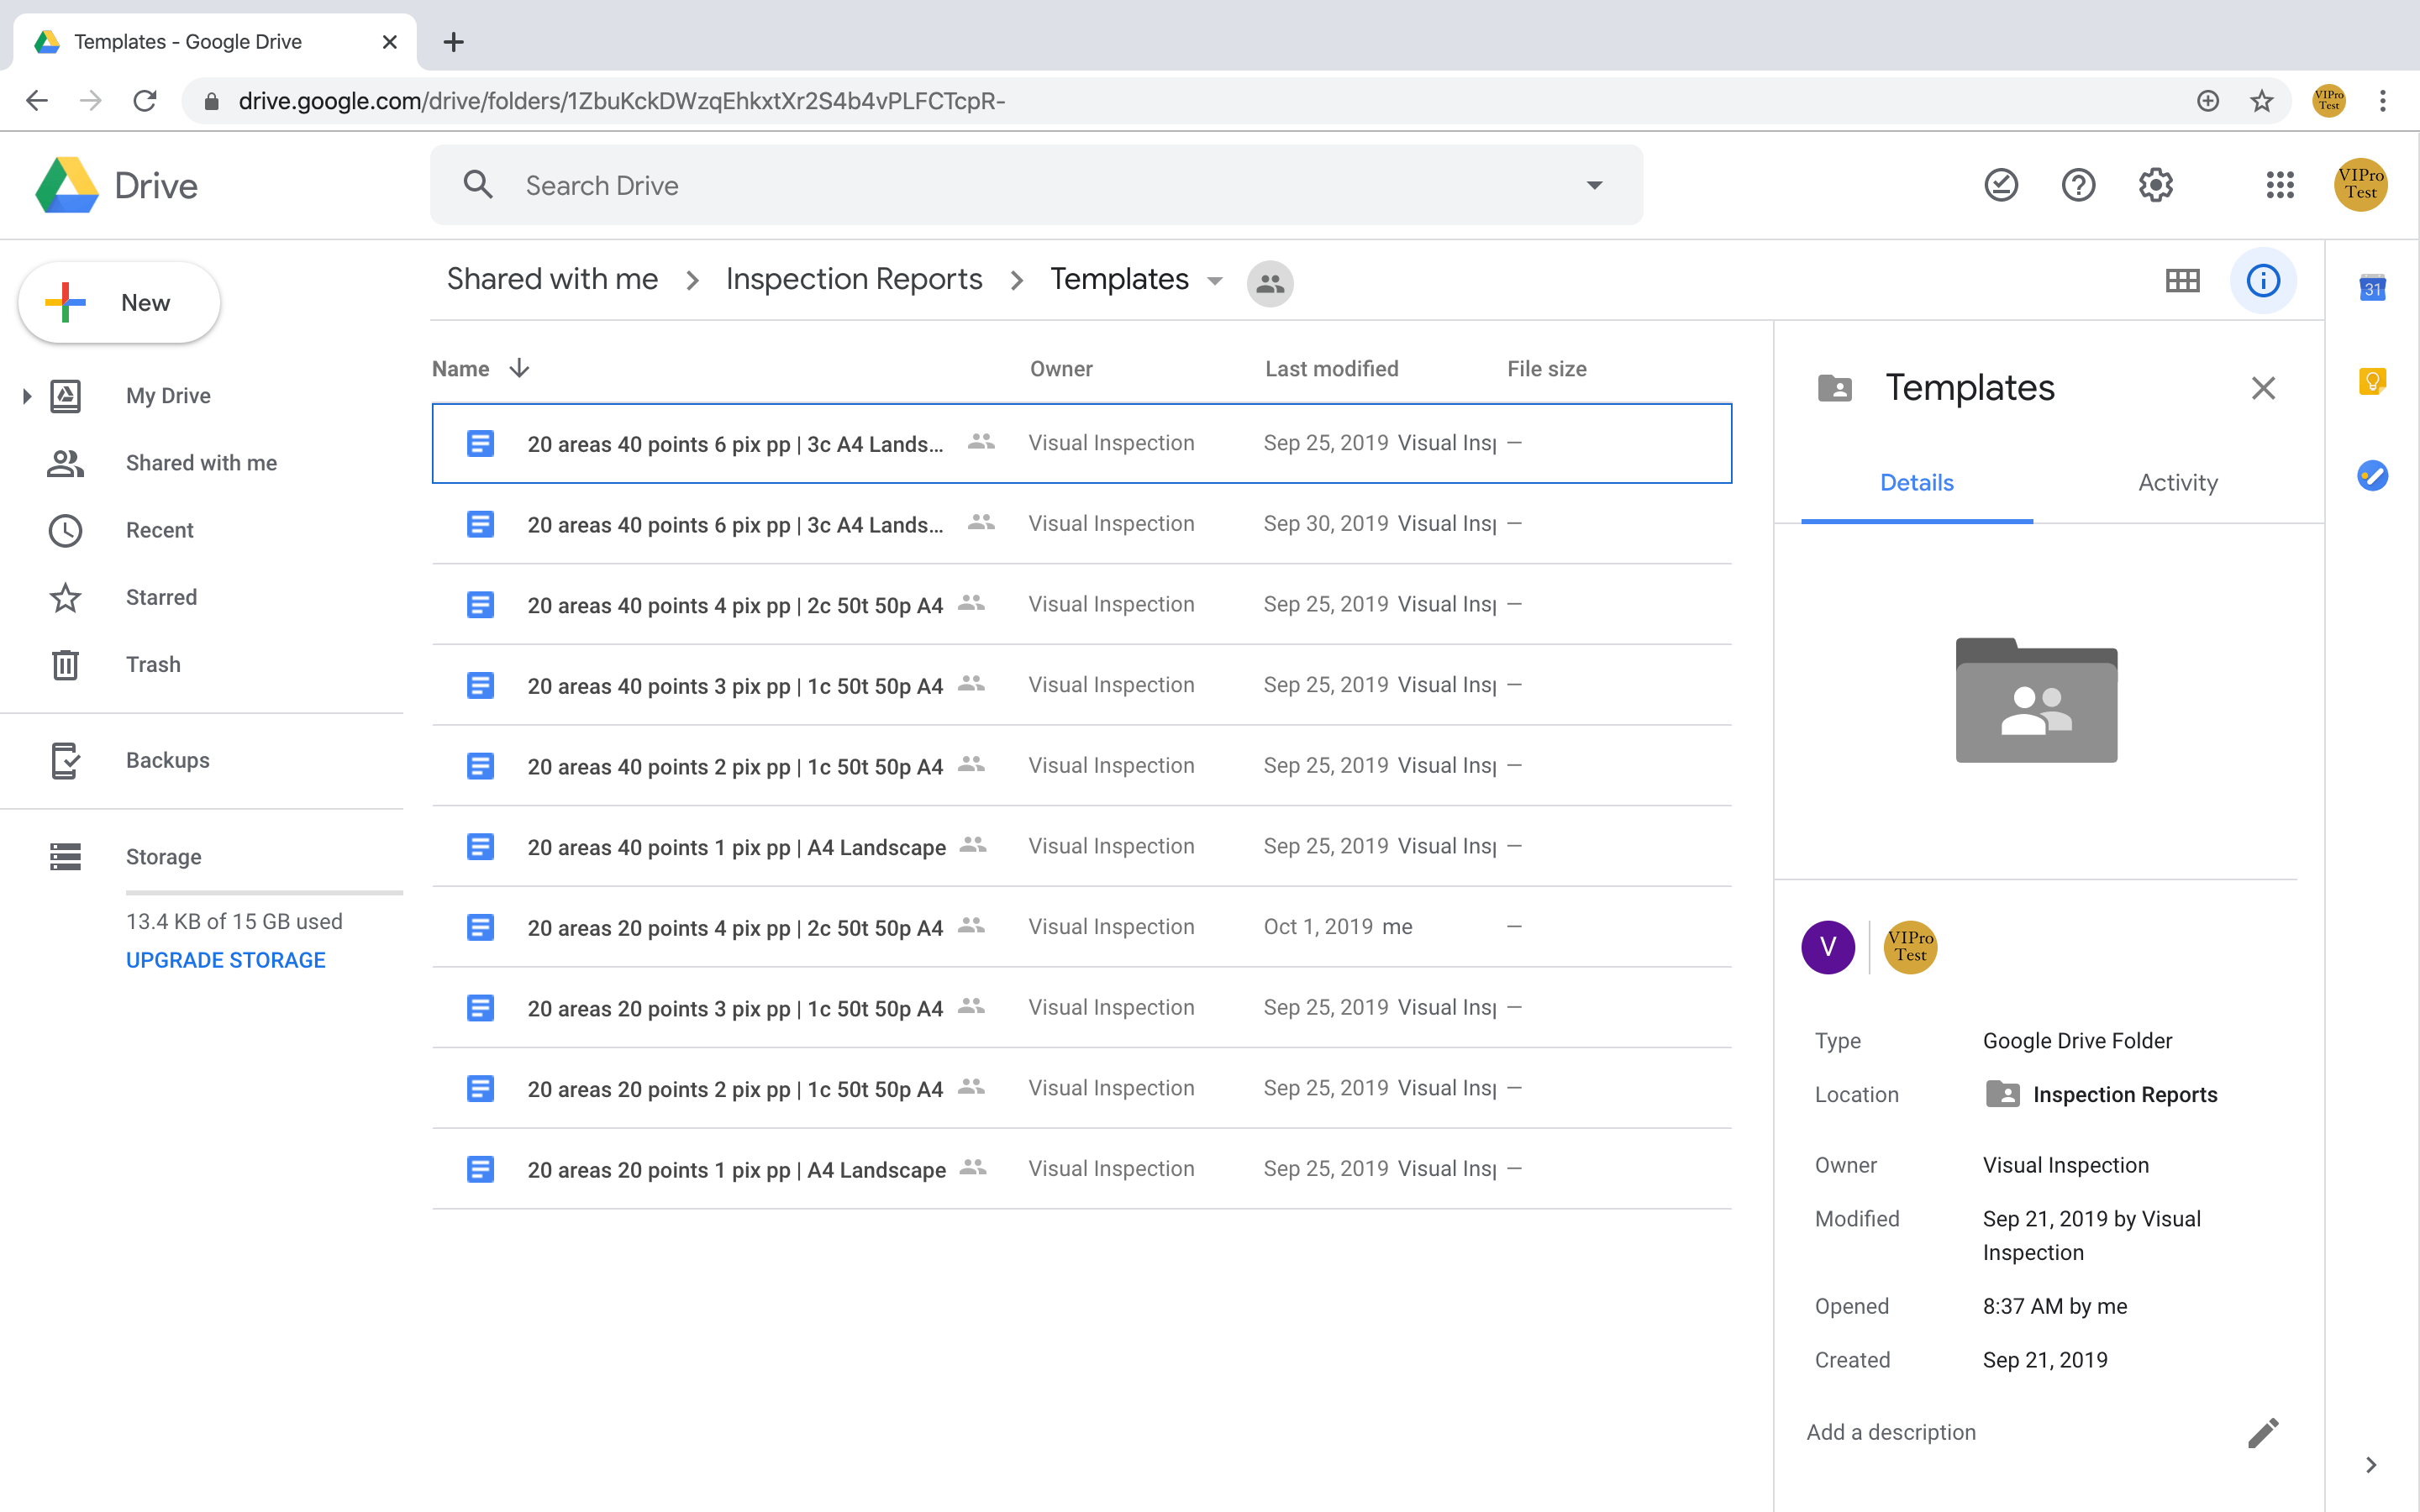Click the shared folder people icon beside Templates
The width and height of the screenshot is (2420, 1512).
click(1270, 284)
